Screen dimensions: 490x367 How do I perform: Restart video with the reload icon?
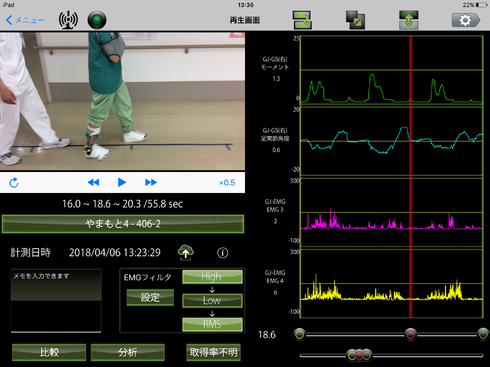(14, 183)
